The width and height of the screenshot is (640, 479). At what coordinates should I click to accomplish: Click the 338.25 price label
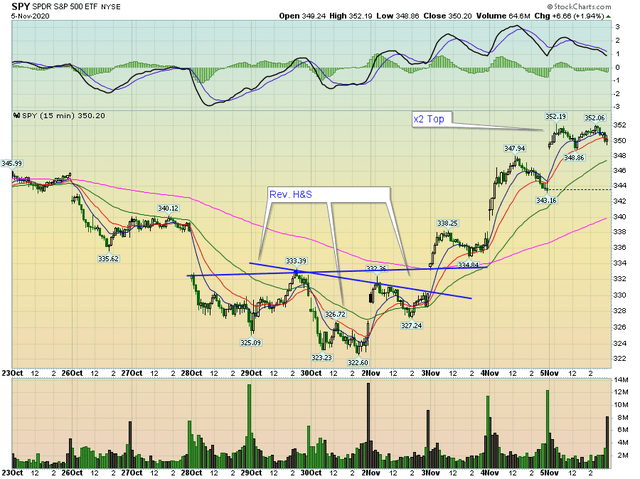[447, 223]
